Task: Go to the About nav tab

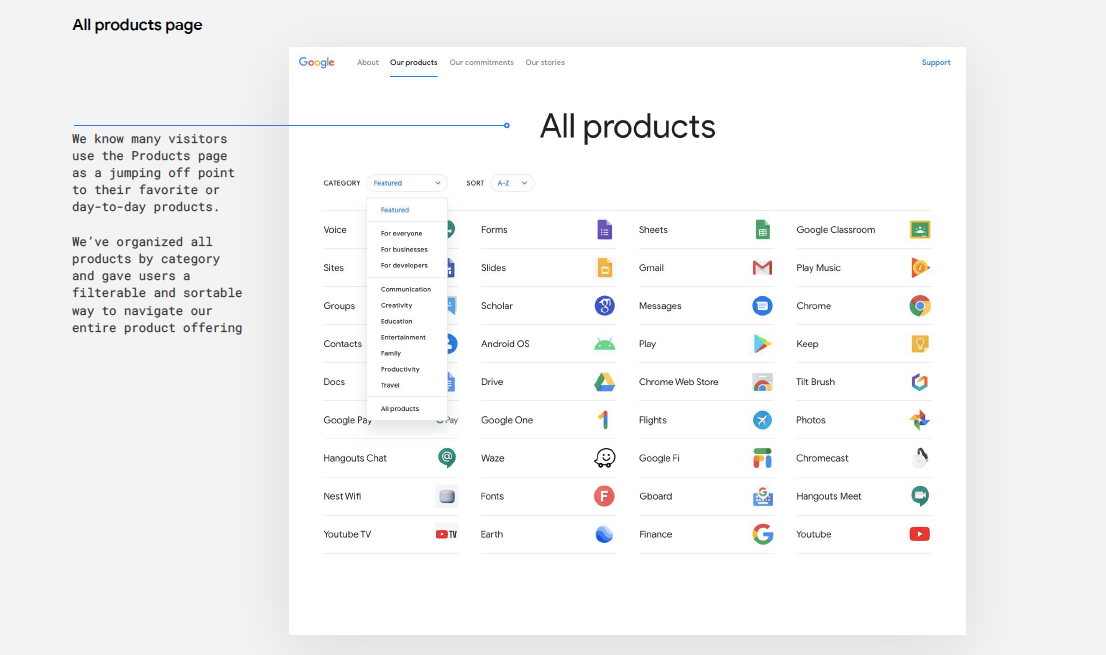Action: coord(367,63)
